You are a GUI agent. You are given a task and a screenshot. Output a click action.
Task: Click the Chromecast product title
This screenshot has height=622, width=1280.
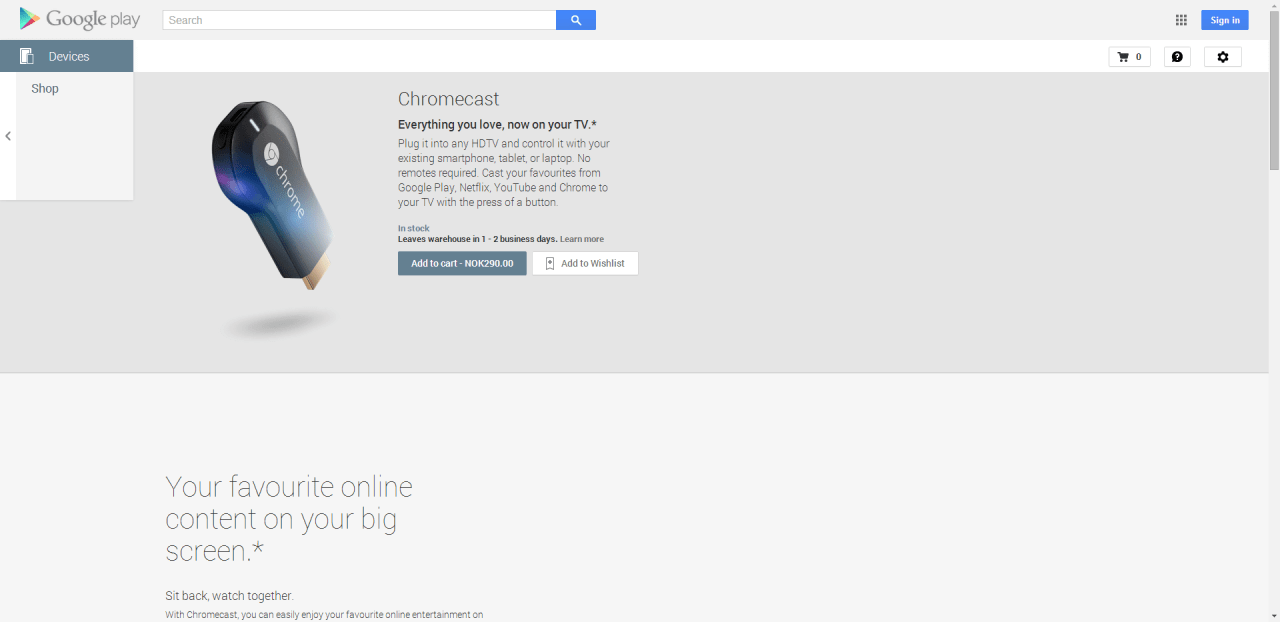click(448, 99)
